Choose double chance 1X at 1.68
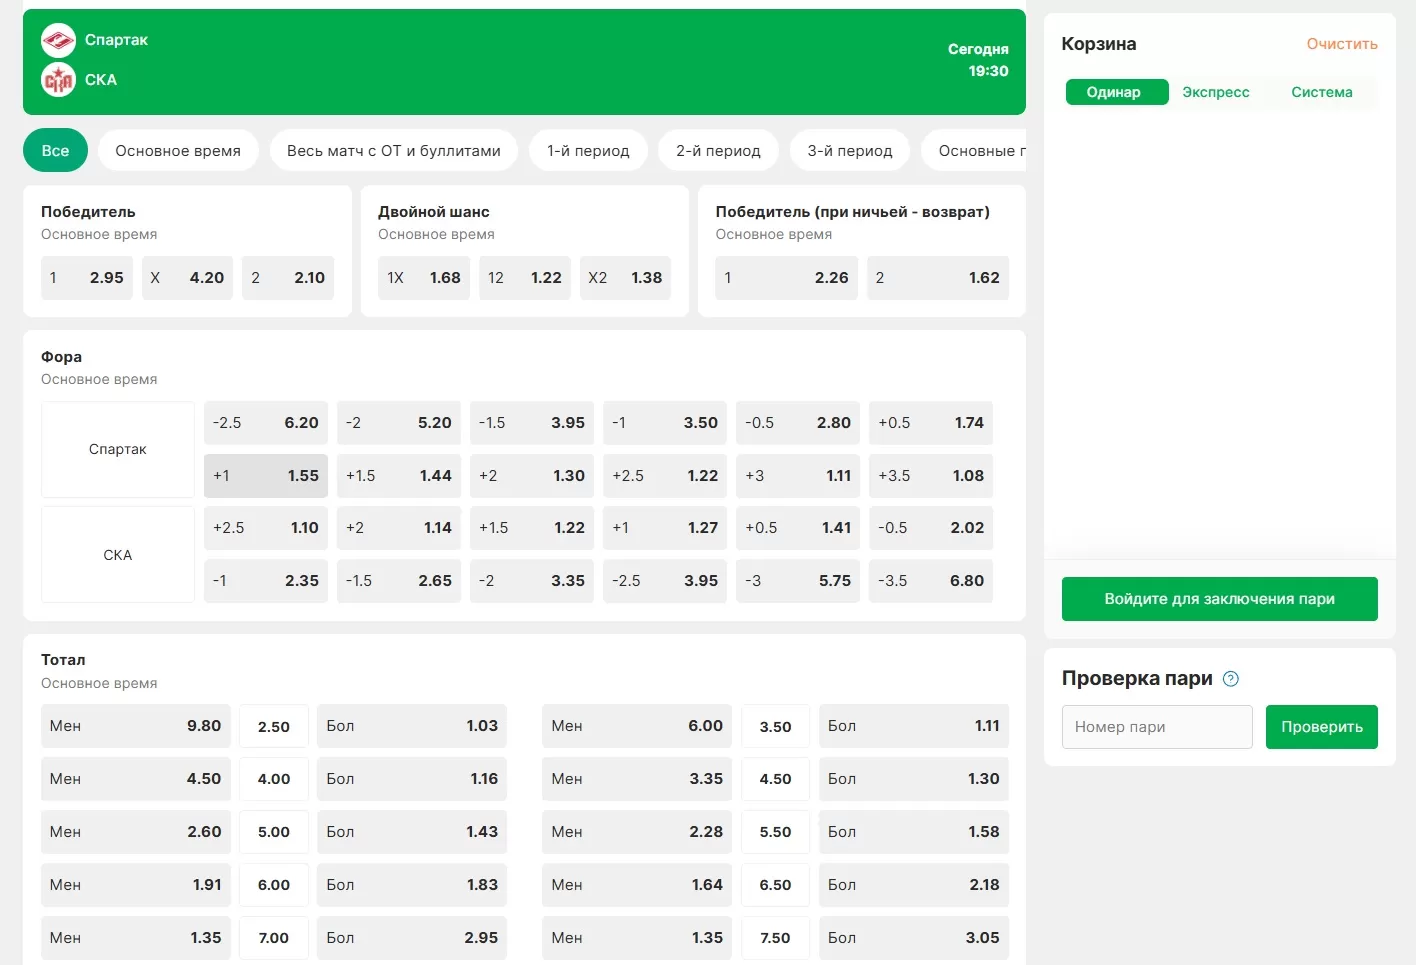This screenshot has height=965, width=1416. point(424,278)
